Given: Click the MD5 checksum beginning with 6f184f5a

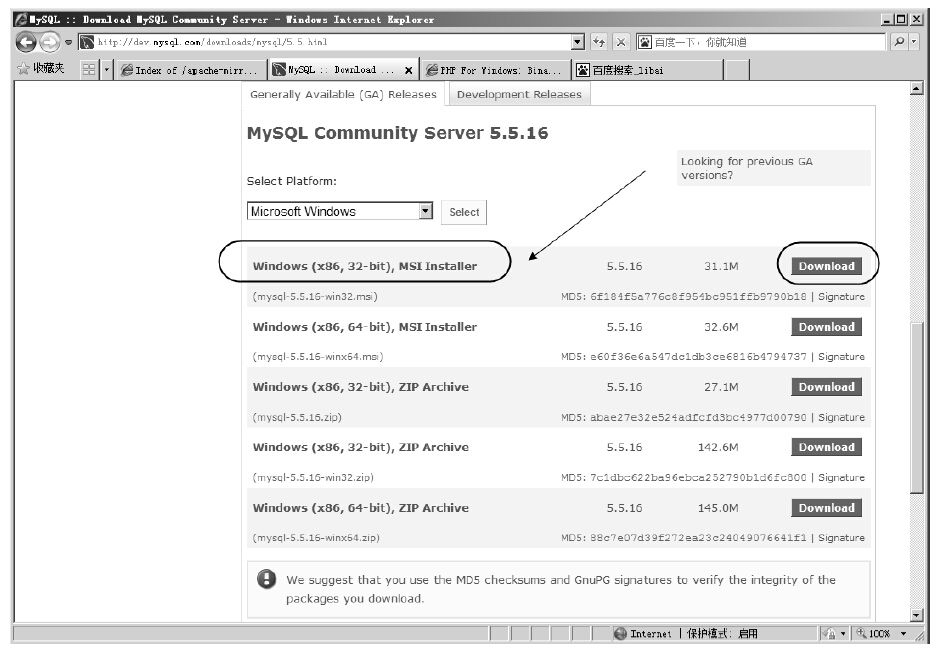Looking at the screenshot, I should point(698,297).
